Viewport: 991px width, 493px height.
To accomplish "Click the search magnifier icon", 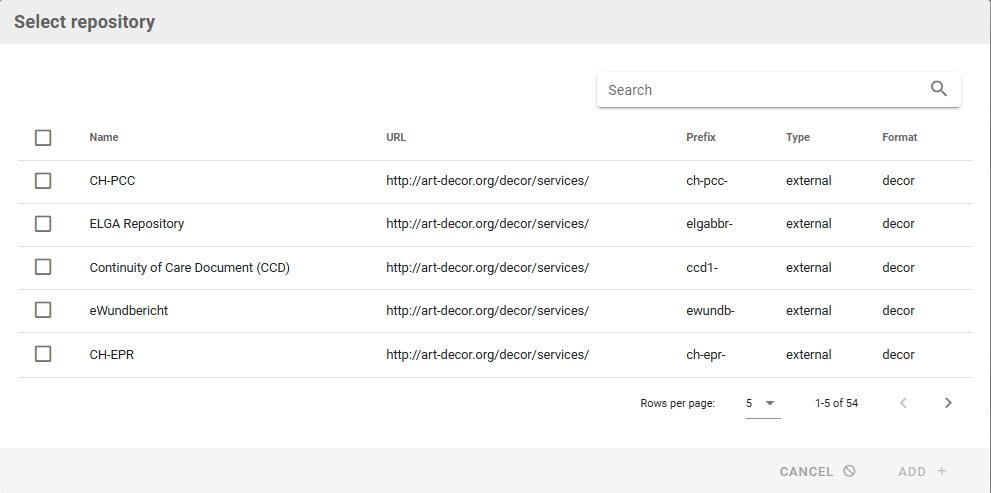I will [938, 89].
